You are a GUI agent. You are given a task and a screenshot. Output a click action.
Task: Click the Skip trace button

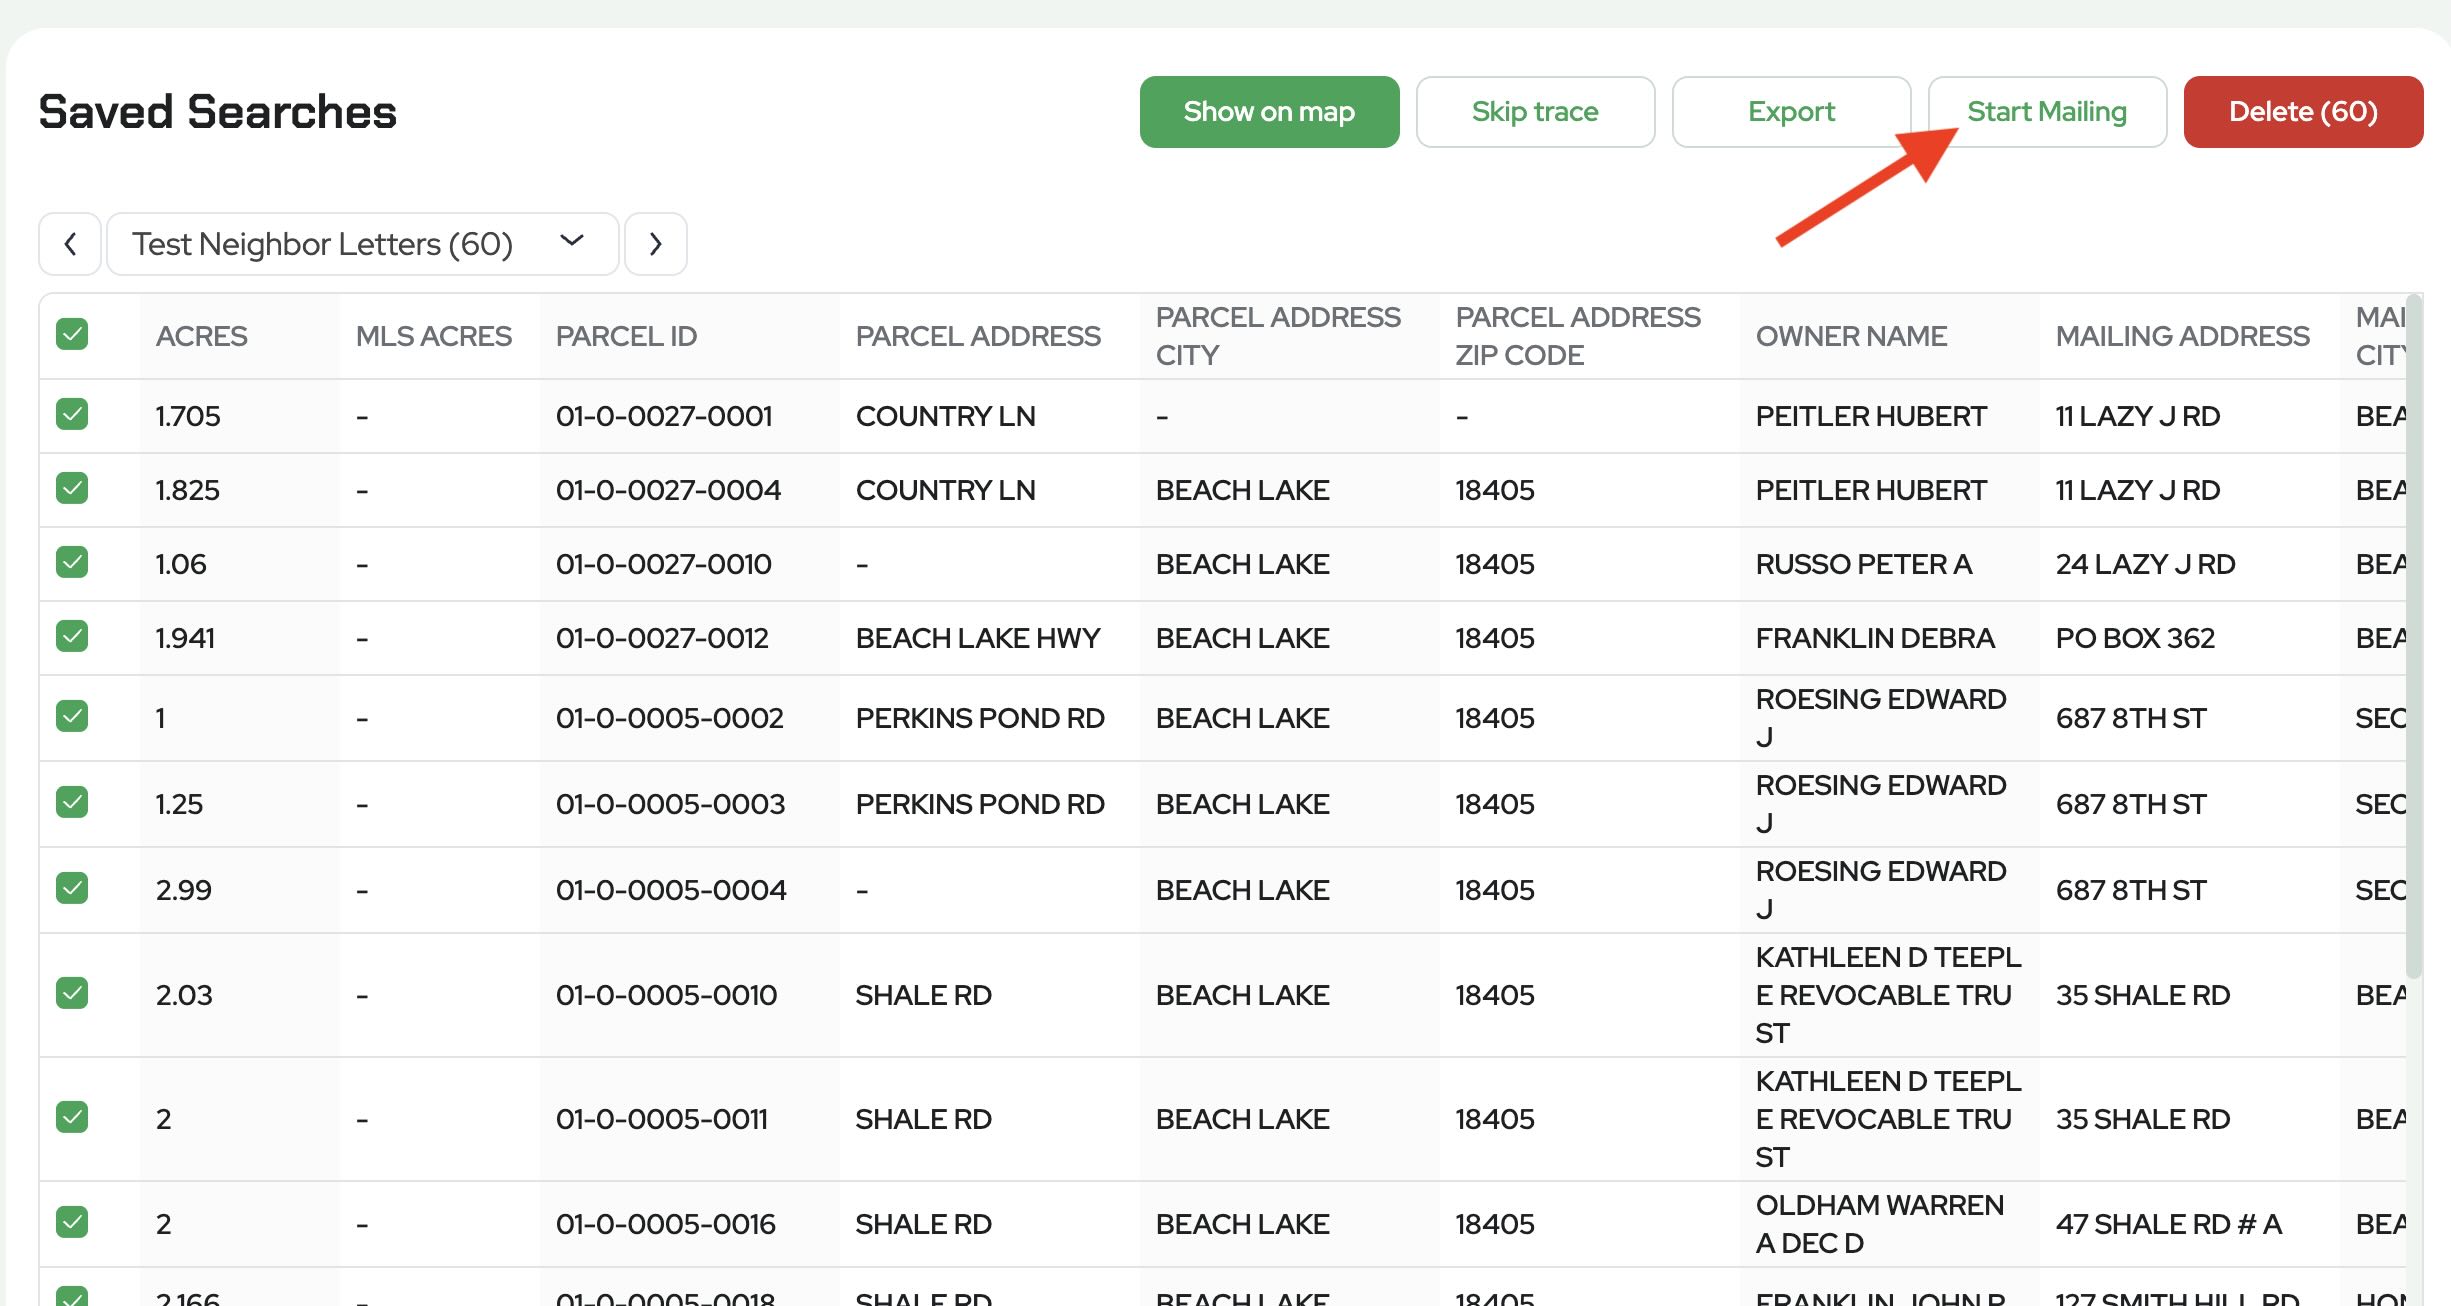click(x=1535, y=112)
